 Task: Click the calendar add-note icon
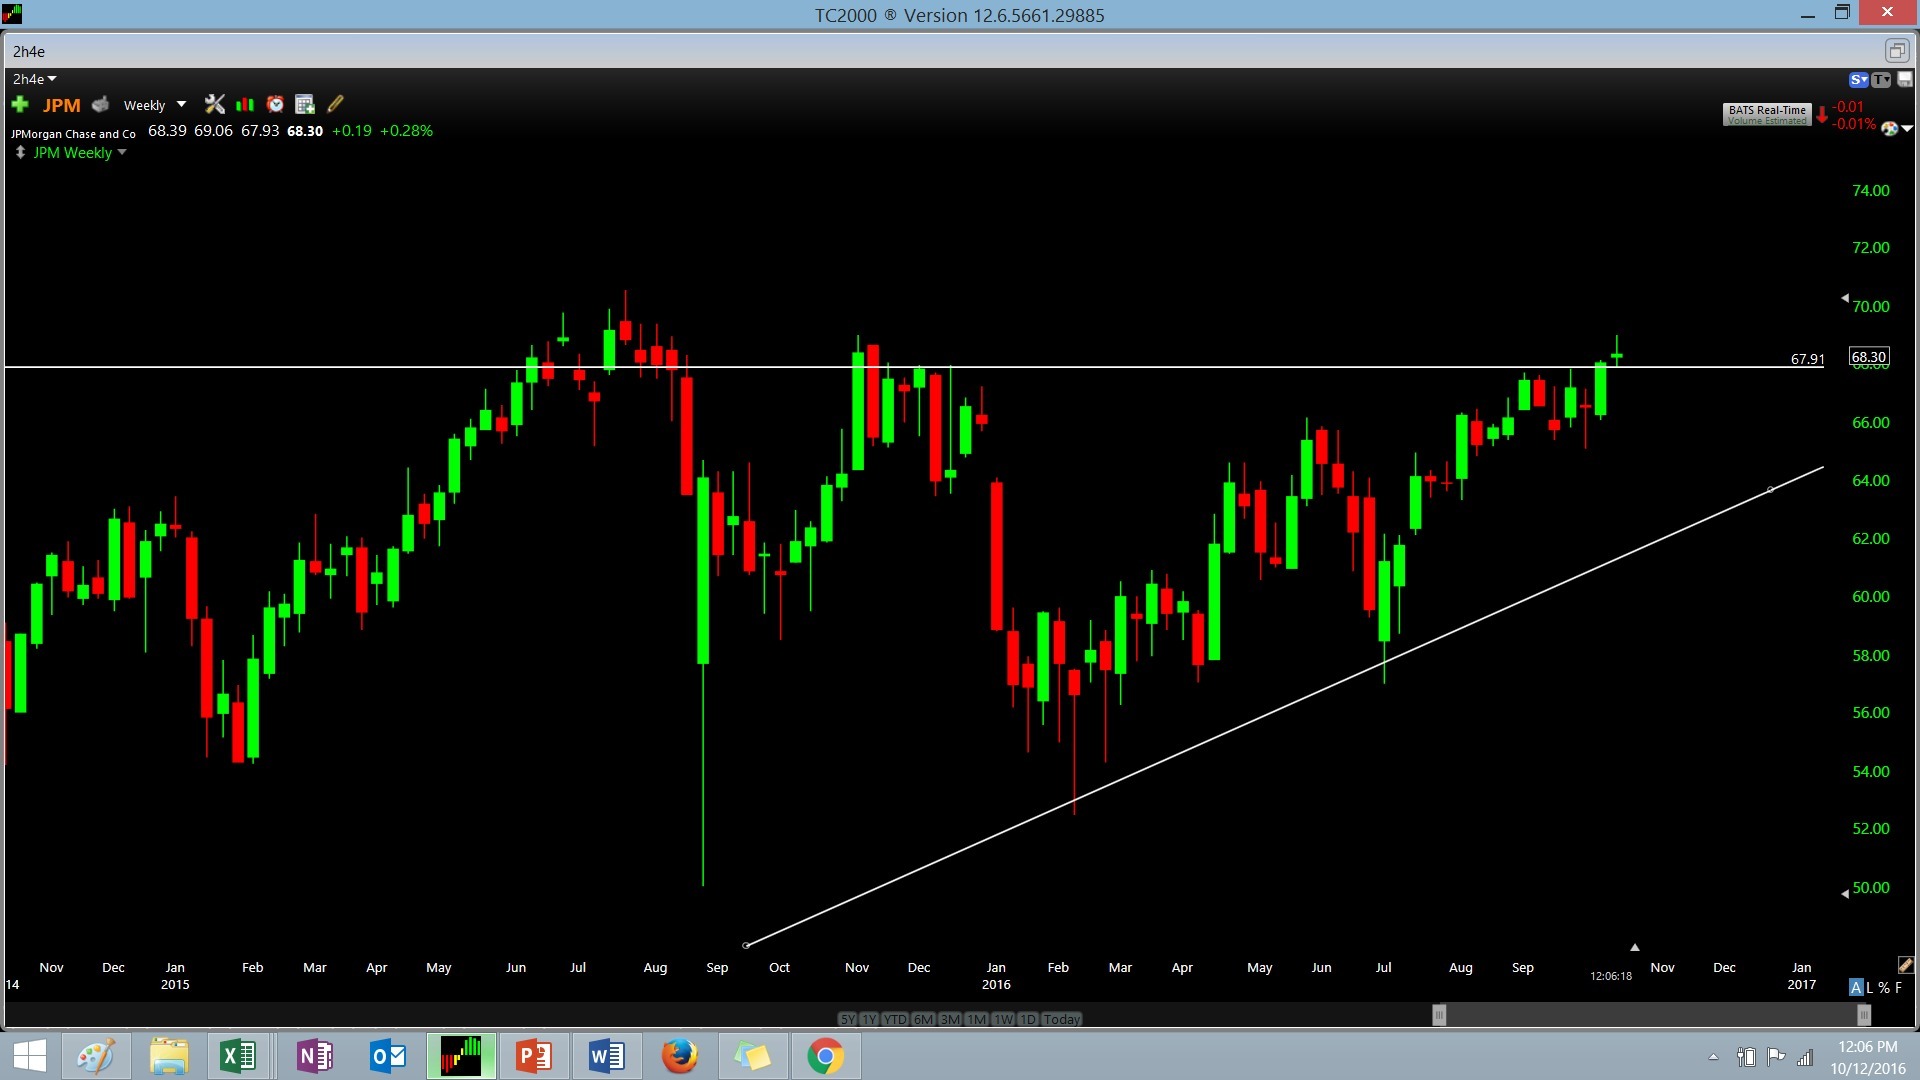[x=305, y=104]
